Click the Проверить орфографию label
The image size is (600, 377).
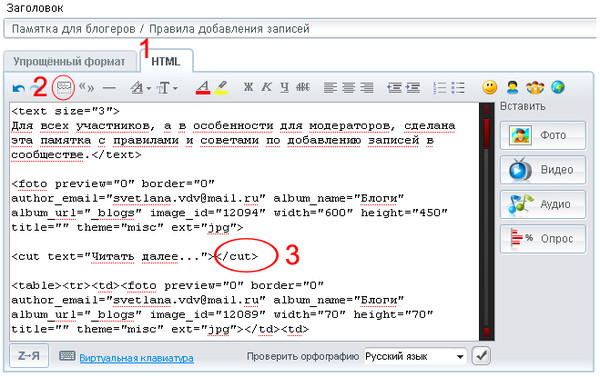click(x=302, y=356)
